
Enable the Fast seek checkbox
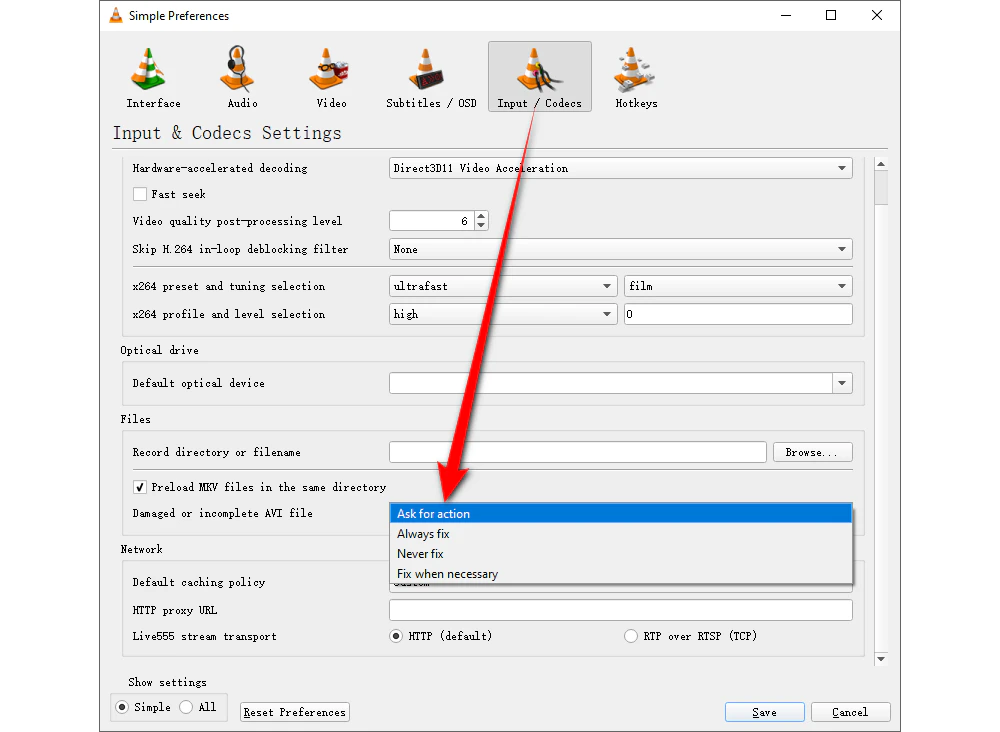(140, 194)
